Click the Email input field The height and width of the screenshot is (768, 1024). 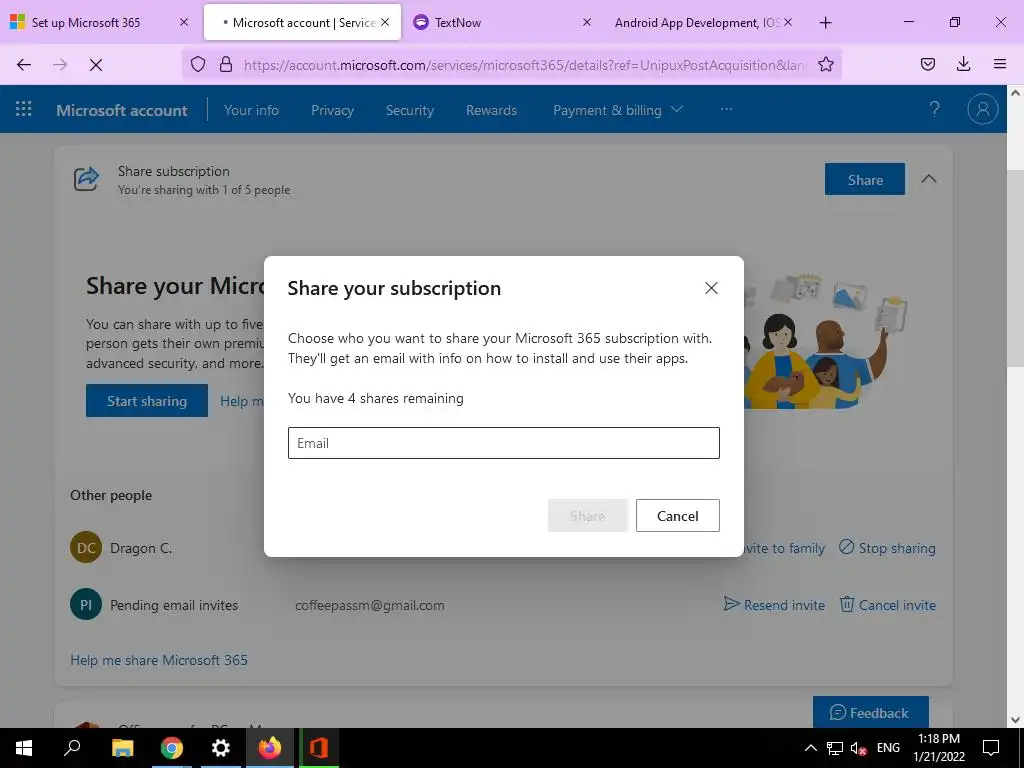click(x=504, y=443)
